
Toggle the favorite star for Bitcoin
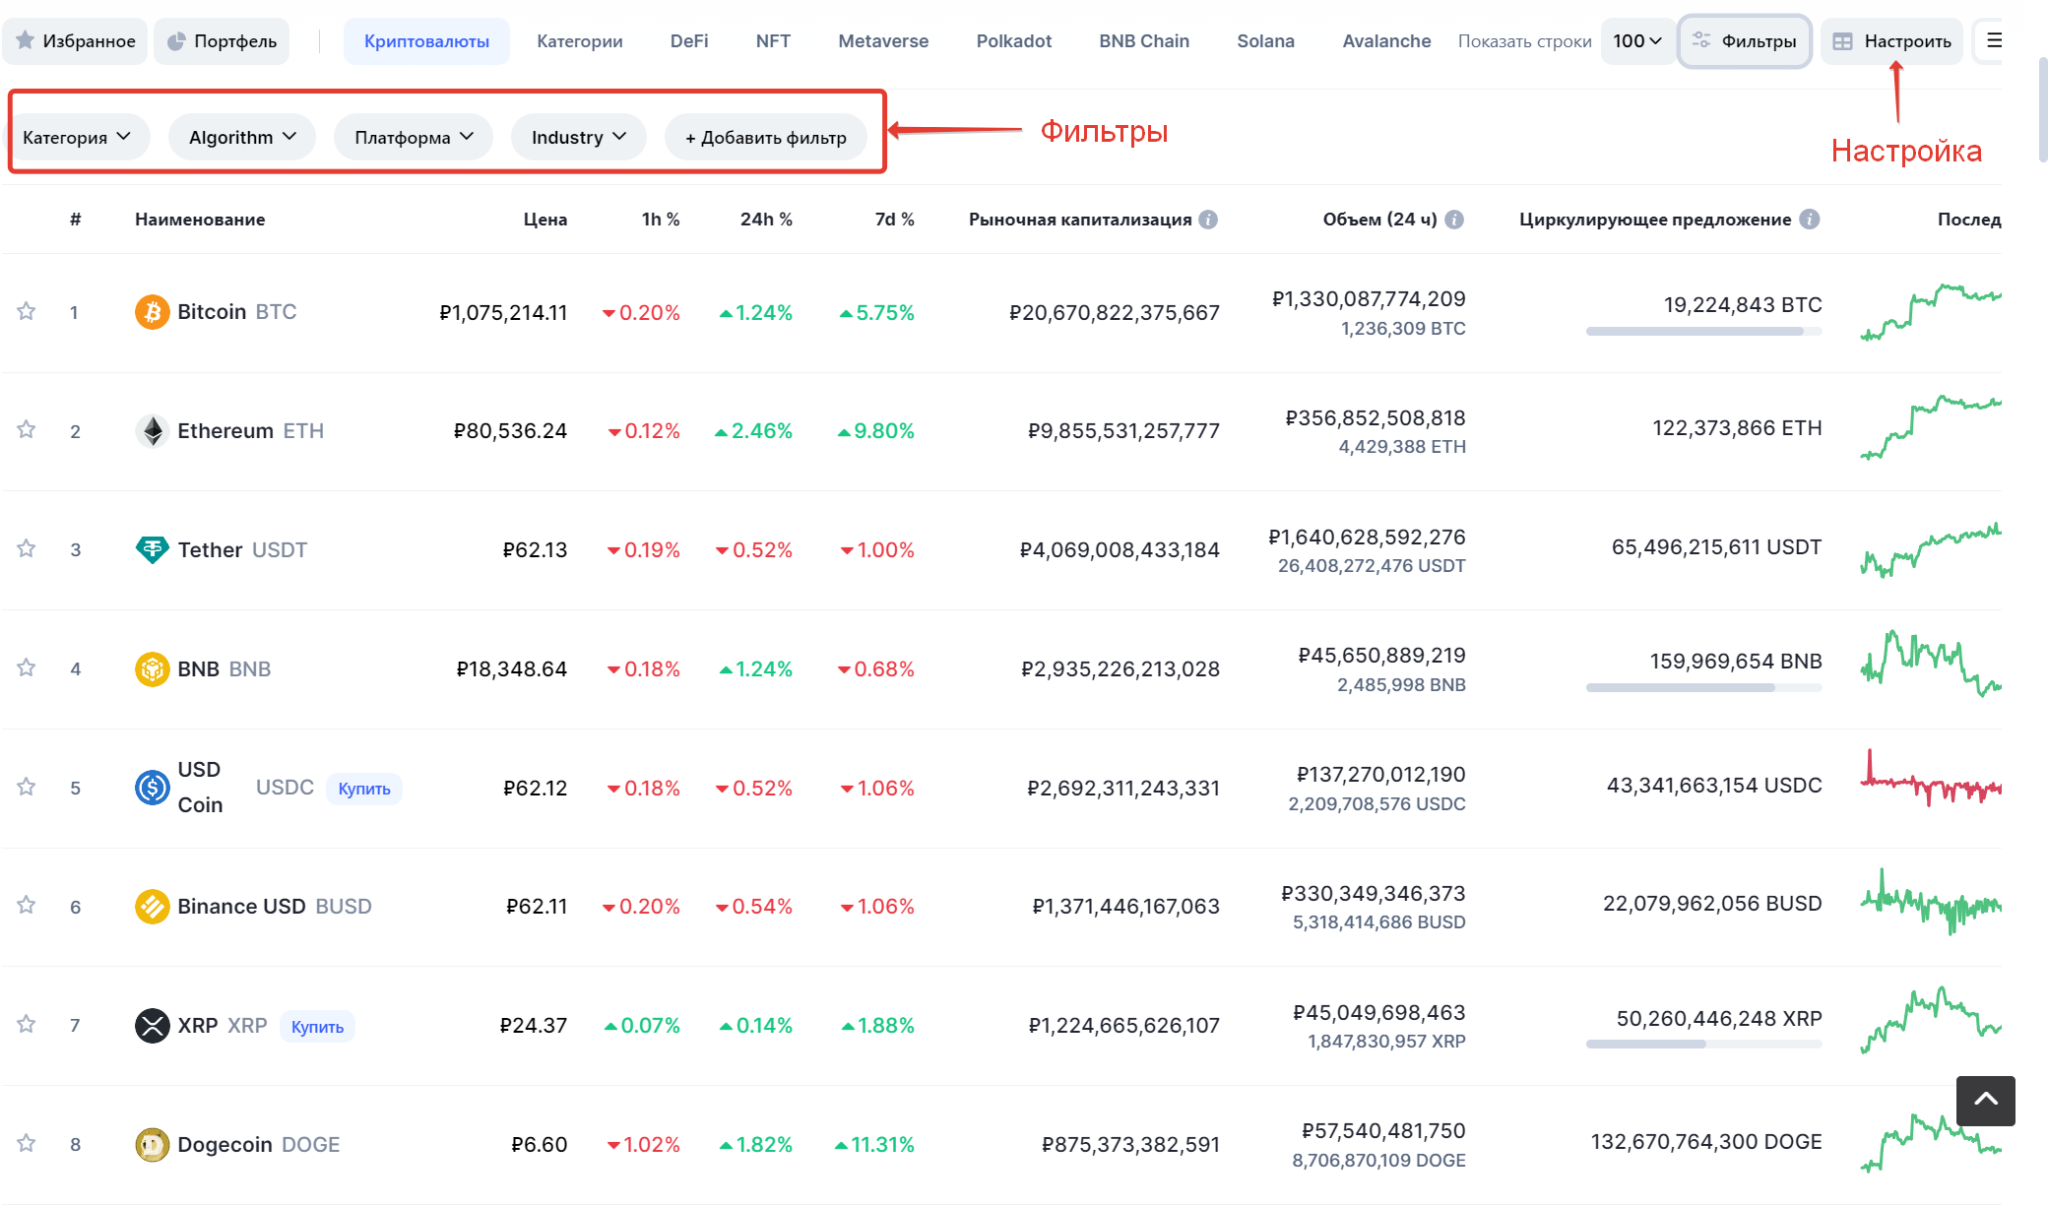(26, 311)
